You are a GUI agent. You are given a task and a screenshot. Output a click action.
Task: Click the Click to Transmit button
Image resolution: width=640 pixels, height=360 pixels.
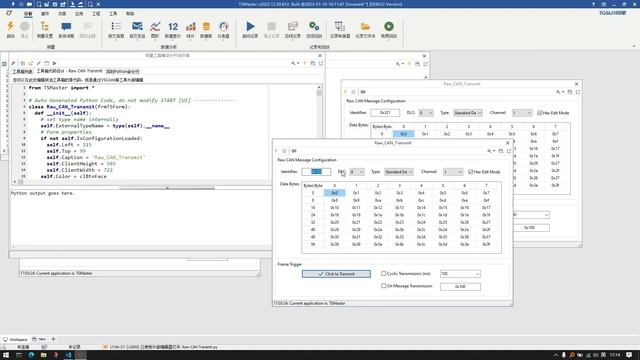coord(336,274)
